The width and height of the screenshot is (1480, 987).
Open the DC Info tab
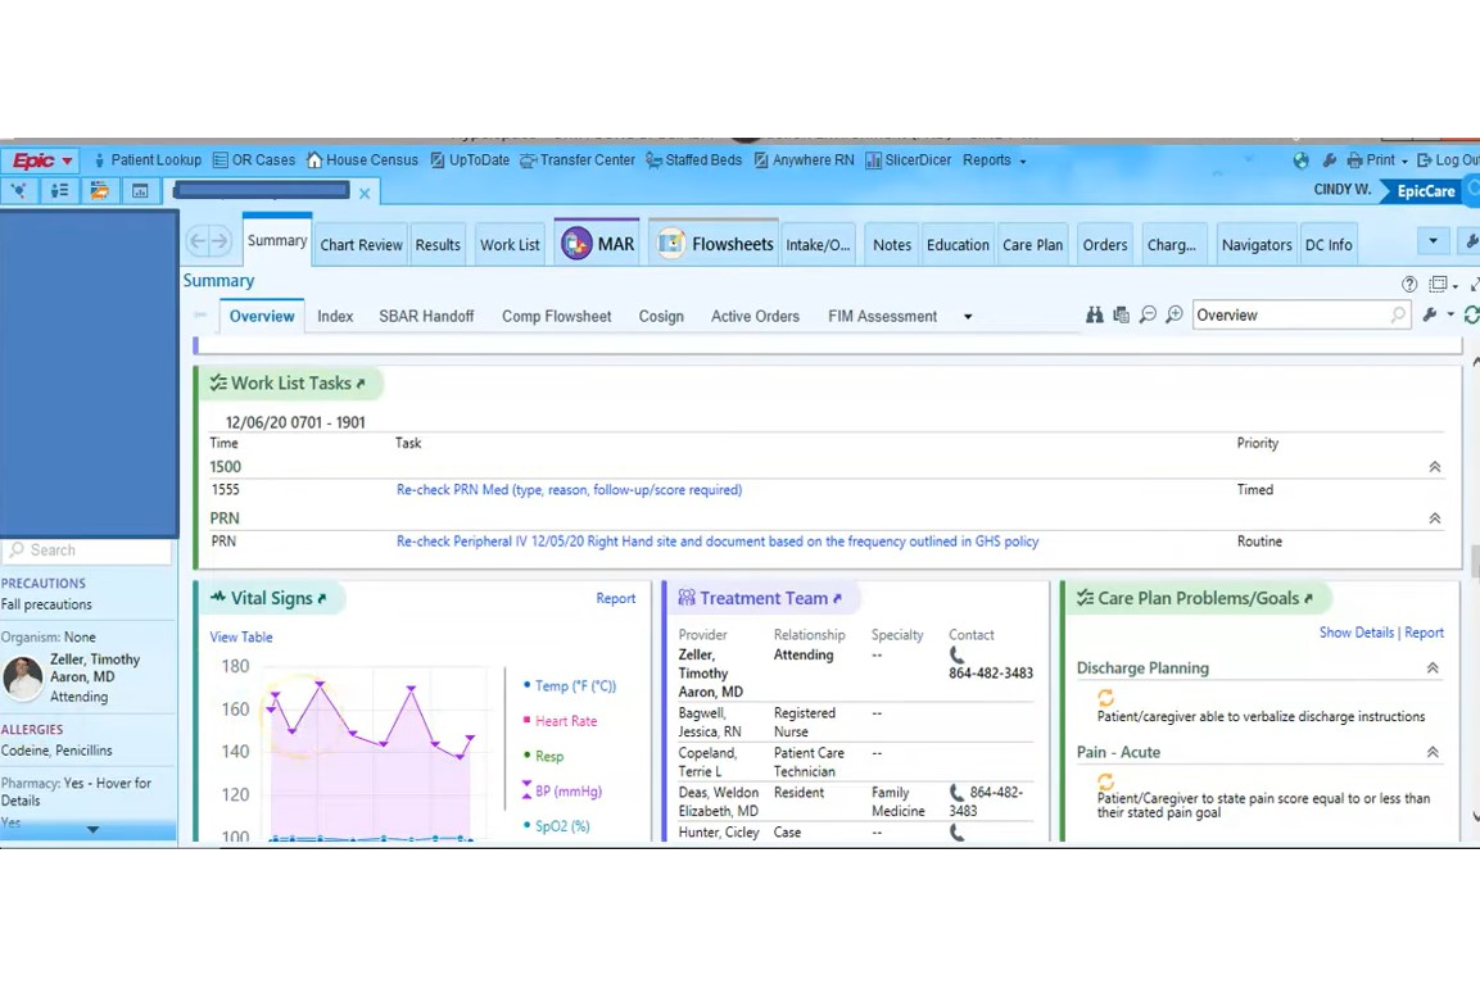coord(1328,245)
